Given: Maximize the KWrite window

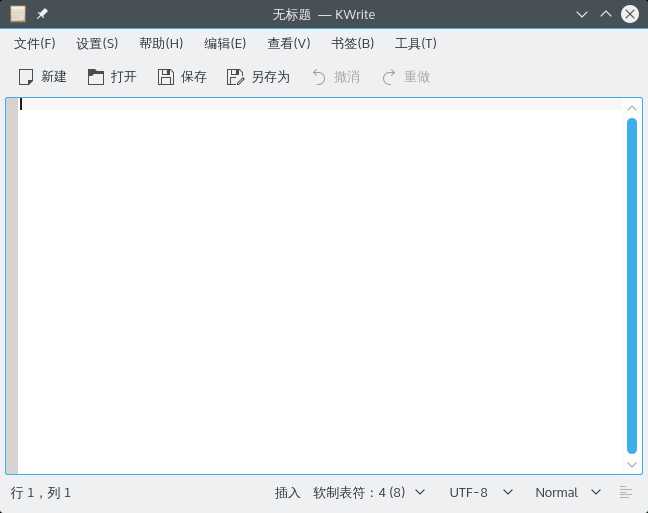Looking at the screenshot, I should tap(606, 14).
